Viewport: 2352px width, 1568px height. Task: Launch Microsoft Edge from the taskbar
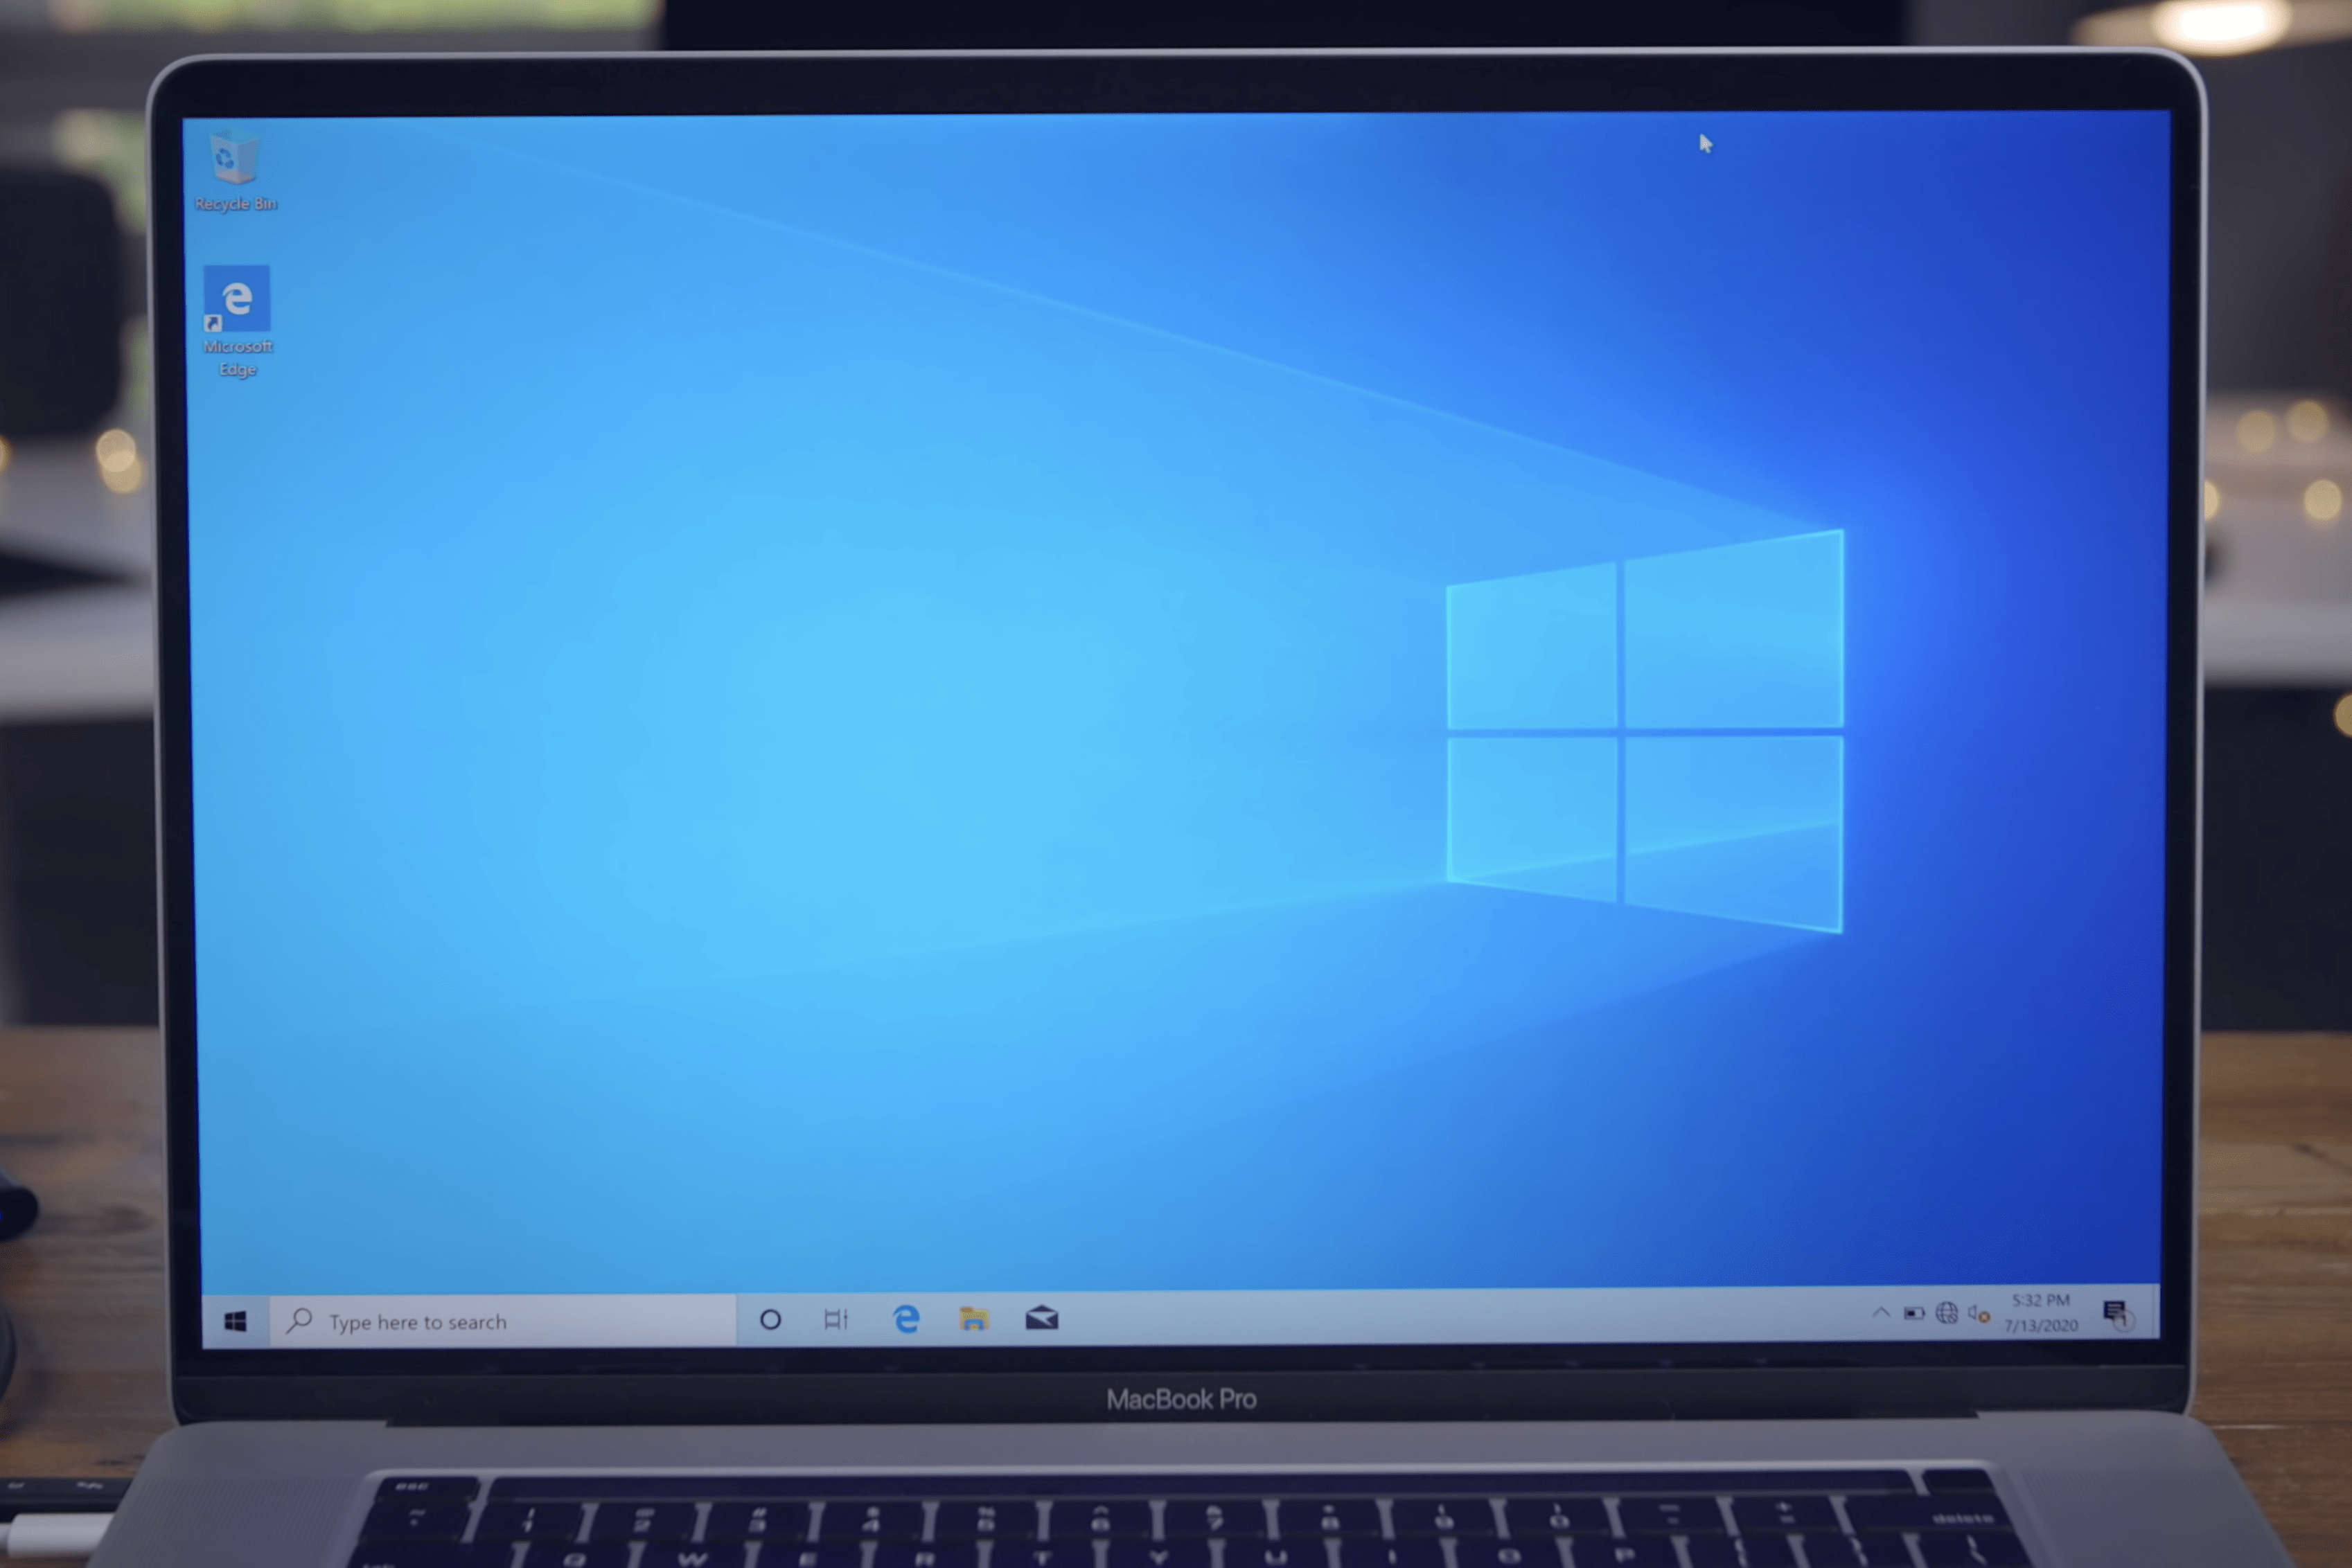pos(906,1319)
